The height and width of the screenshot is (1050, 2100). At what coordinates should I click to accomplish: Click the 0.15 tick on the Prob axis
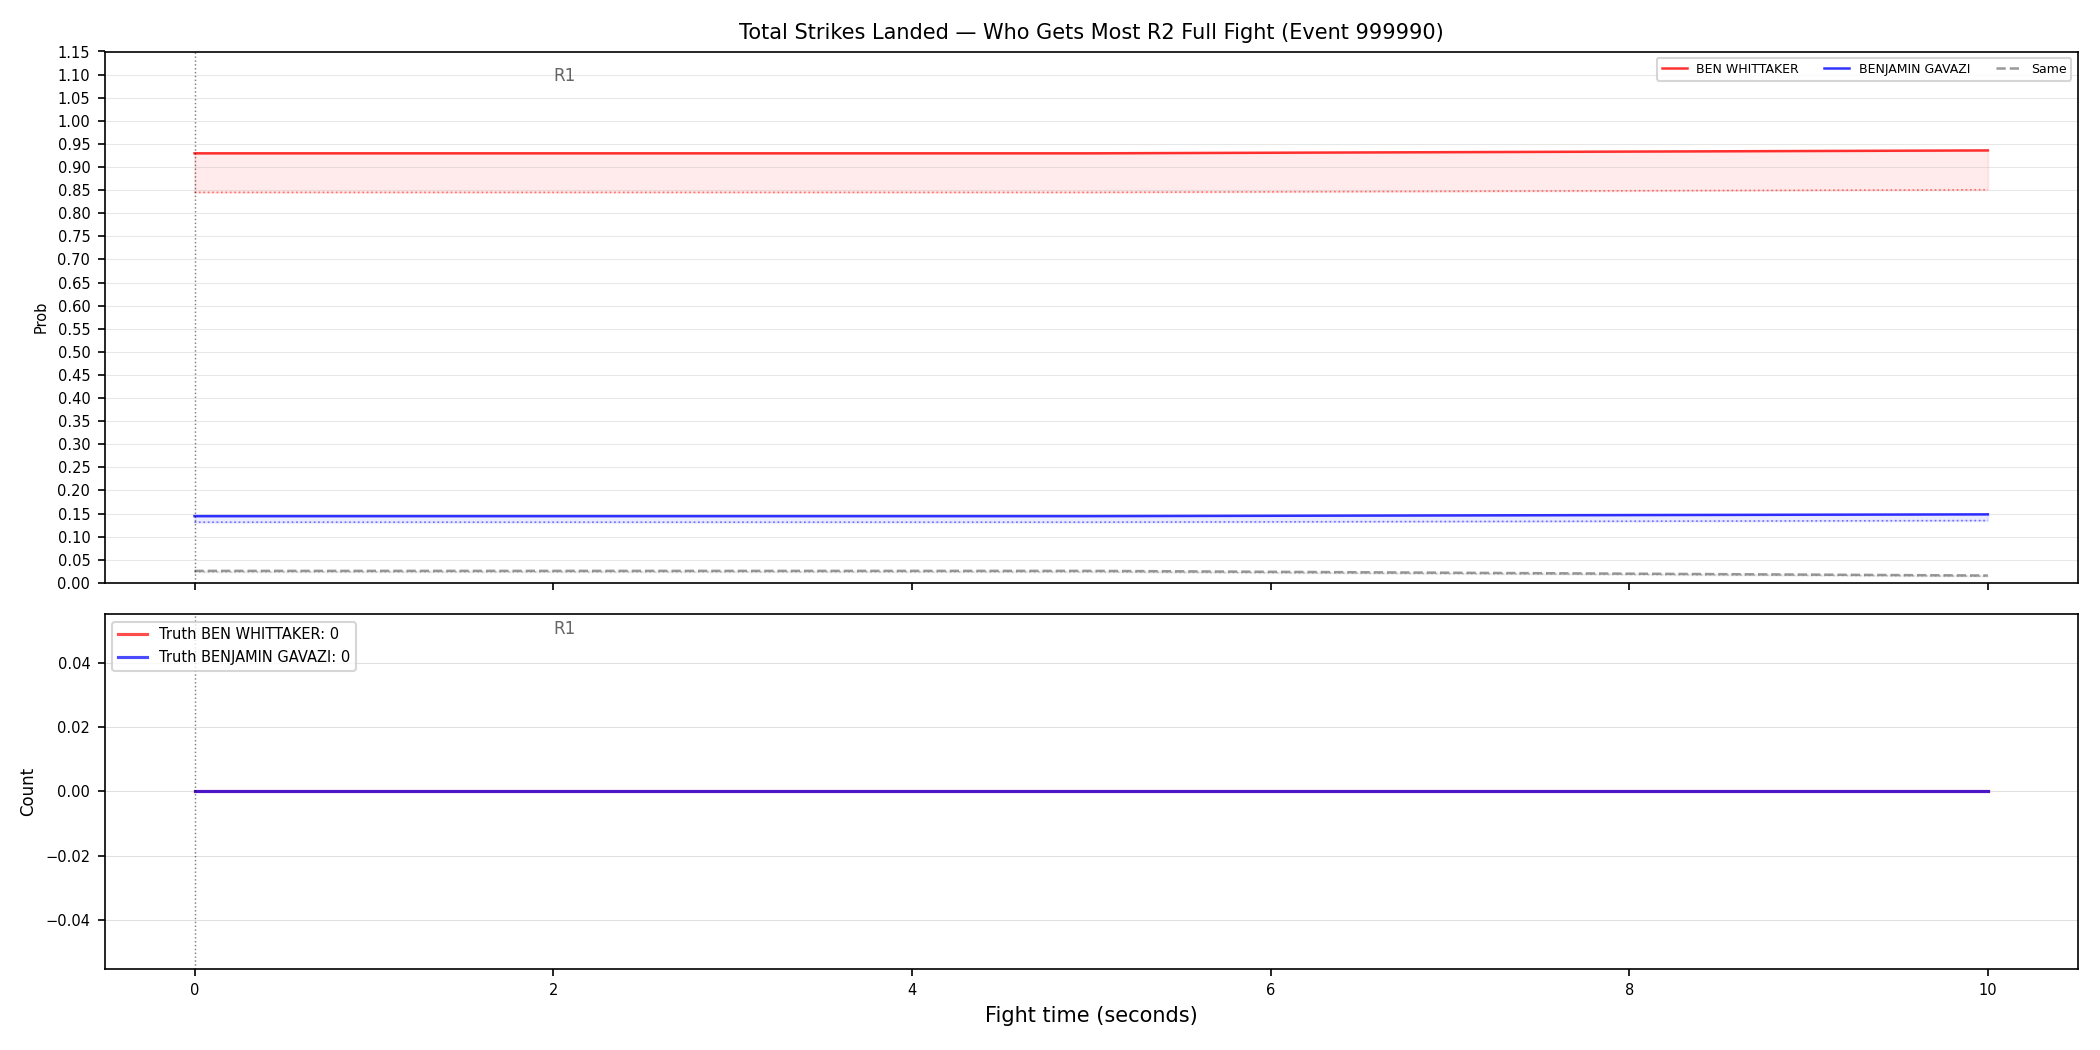pos(73,514)
